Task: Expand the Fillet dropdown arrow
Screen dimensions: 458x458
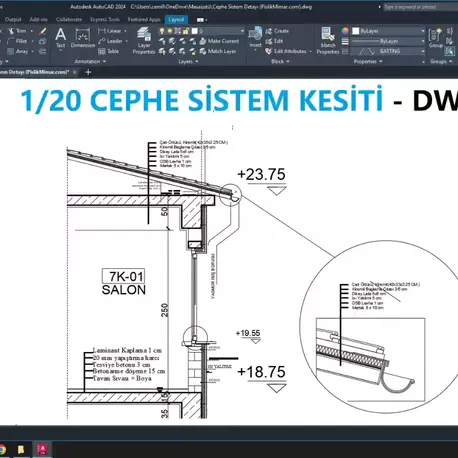Action: pyautogui.click(x=32, y=41)
